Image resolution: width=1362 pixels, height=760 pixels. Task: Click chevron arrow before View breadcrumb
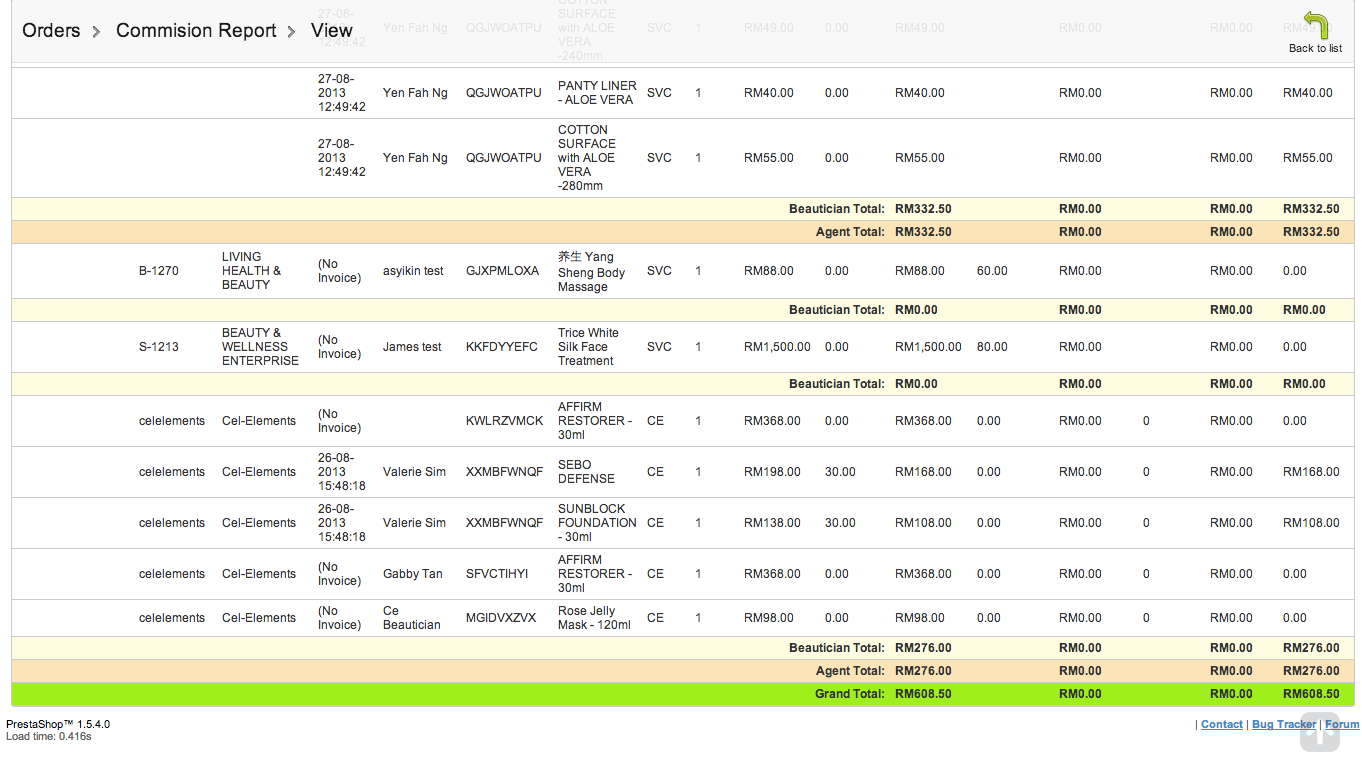(292, 32)
